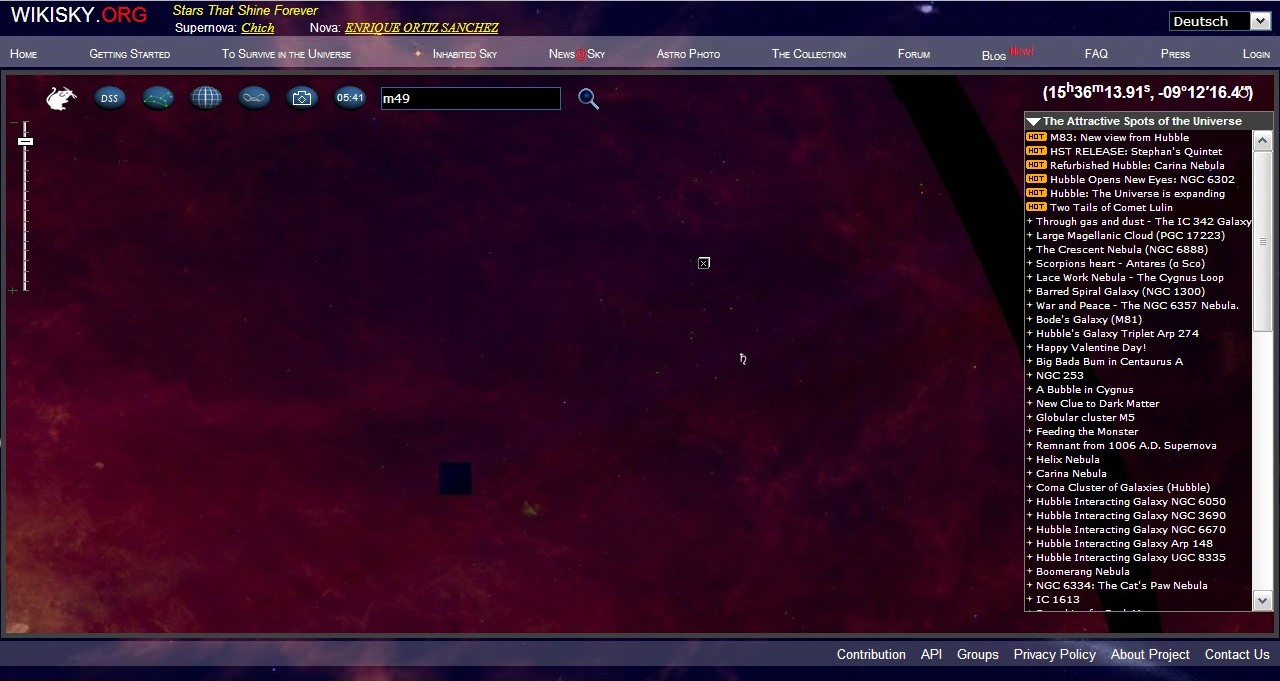
Task: Open To Survive in the Universe menu
Action: point(287,54)
